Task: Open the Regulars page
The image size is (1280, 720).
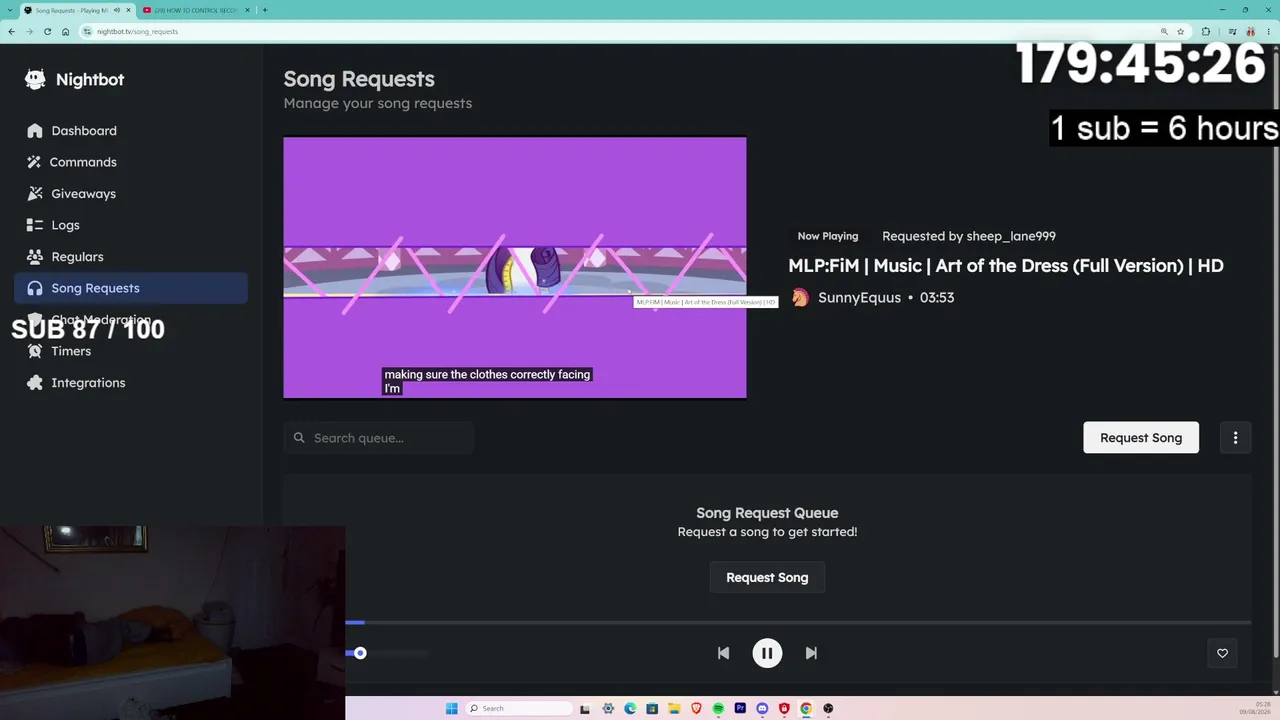Action: point(131,257)
